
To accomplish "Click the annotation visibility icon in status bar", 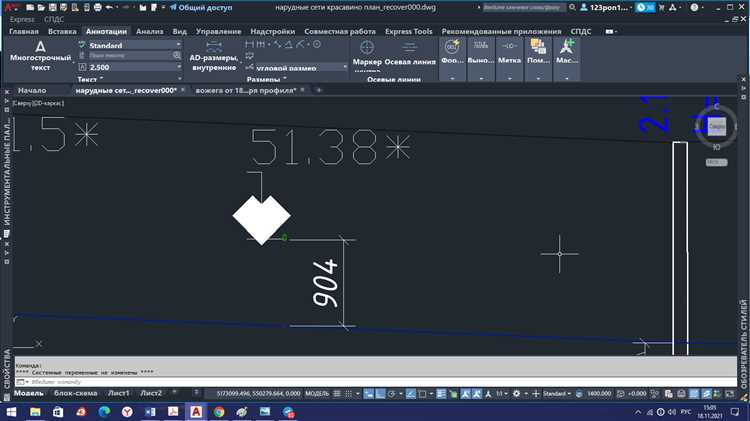I will coord(465,394).
